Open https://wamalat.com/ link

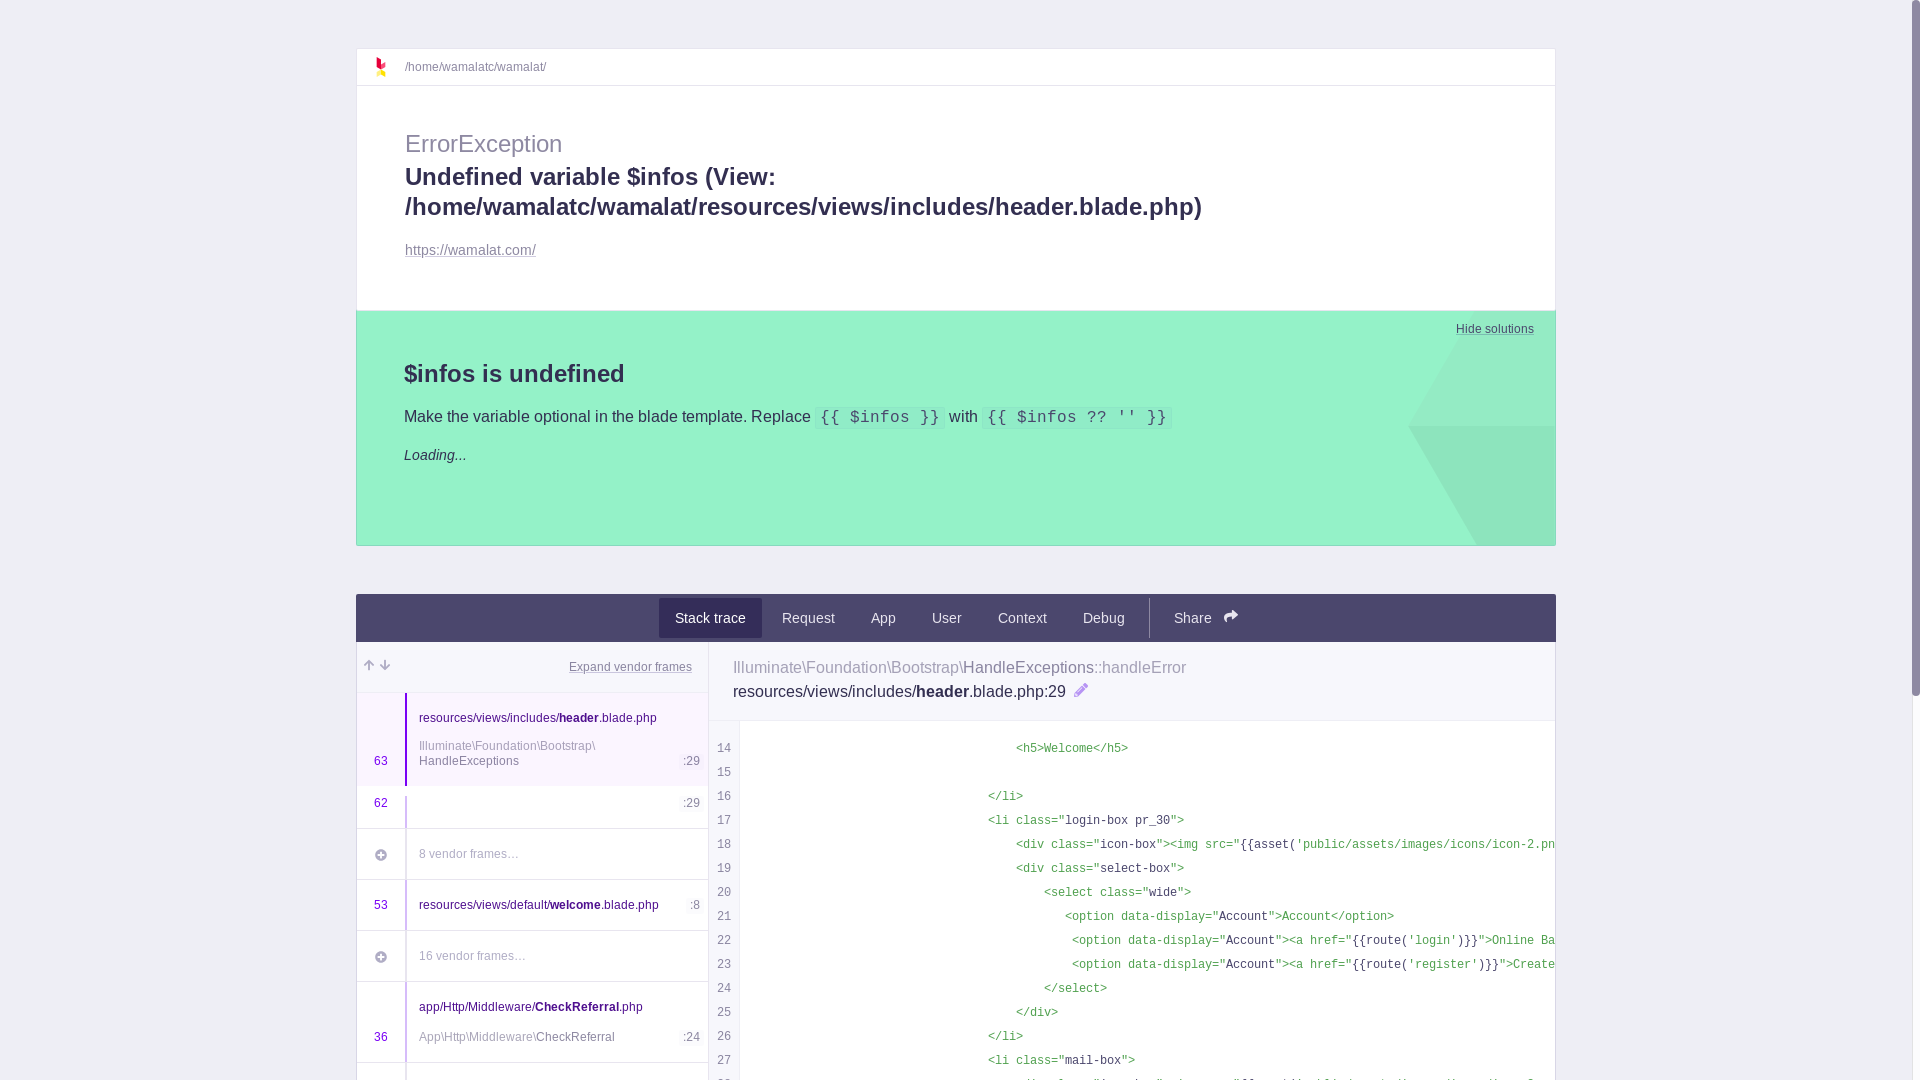[x=470, y=250]
